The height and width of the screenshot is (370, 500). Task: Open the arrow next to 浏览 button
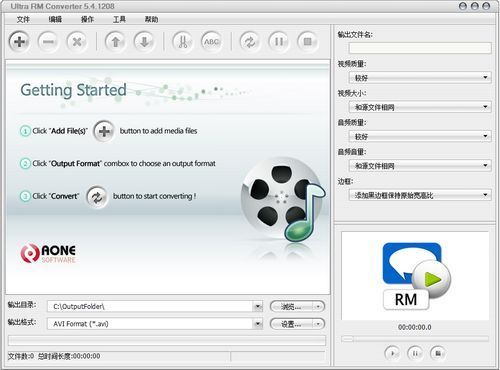click(x=318, y=306)
